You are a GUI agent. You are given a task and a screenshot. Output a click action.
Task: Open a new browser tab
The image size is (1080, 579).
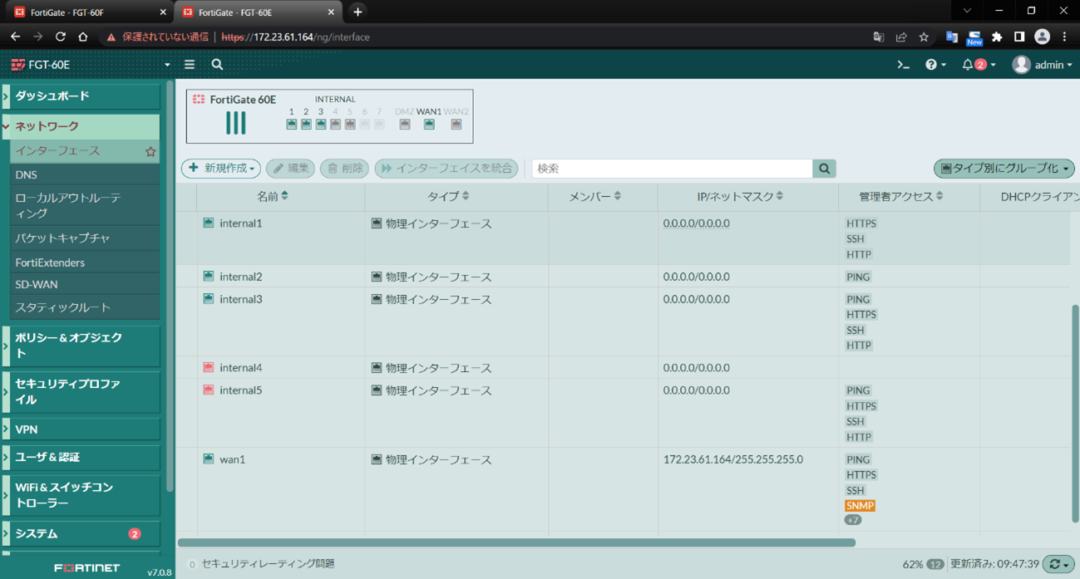tap(357, 12)
